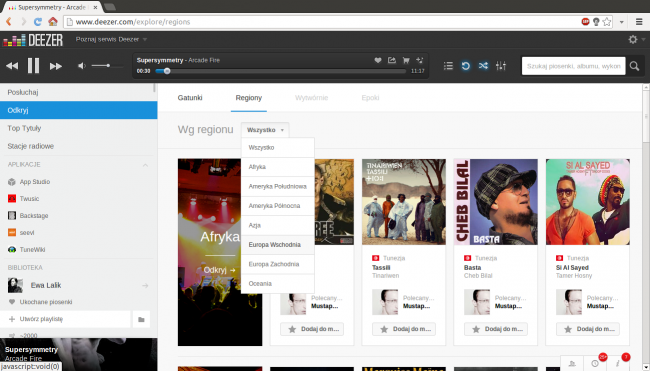Click Utwórz playlistę button
The width and height of the screenshot is (650, 371).
click(65, 319)
